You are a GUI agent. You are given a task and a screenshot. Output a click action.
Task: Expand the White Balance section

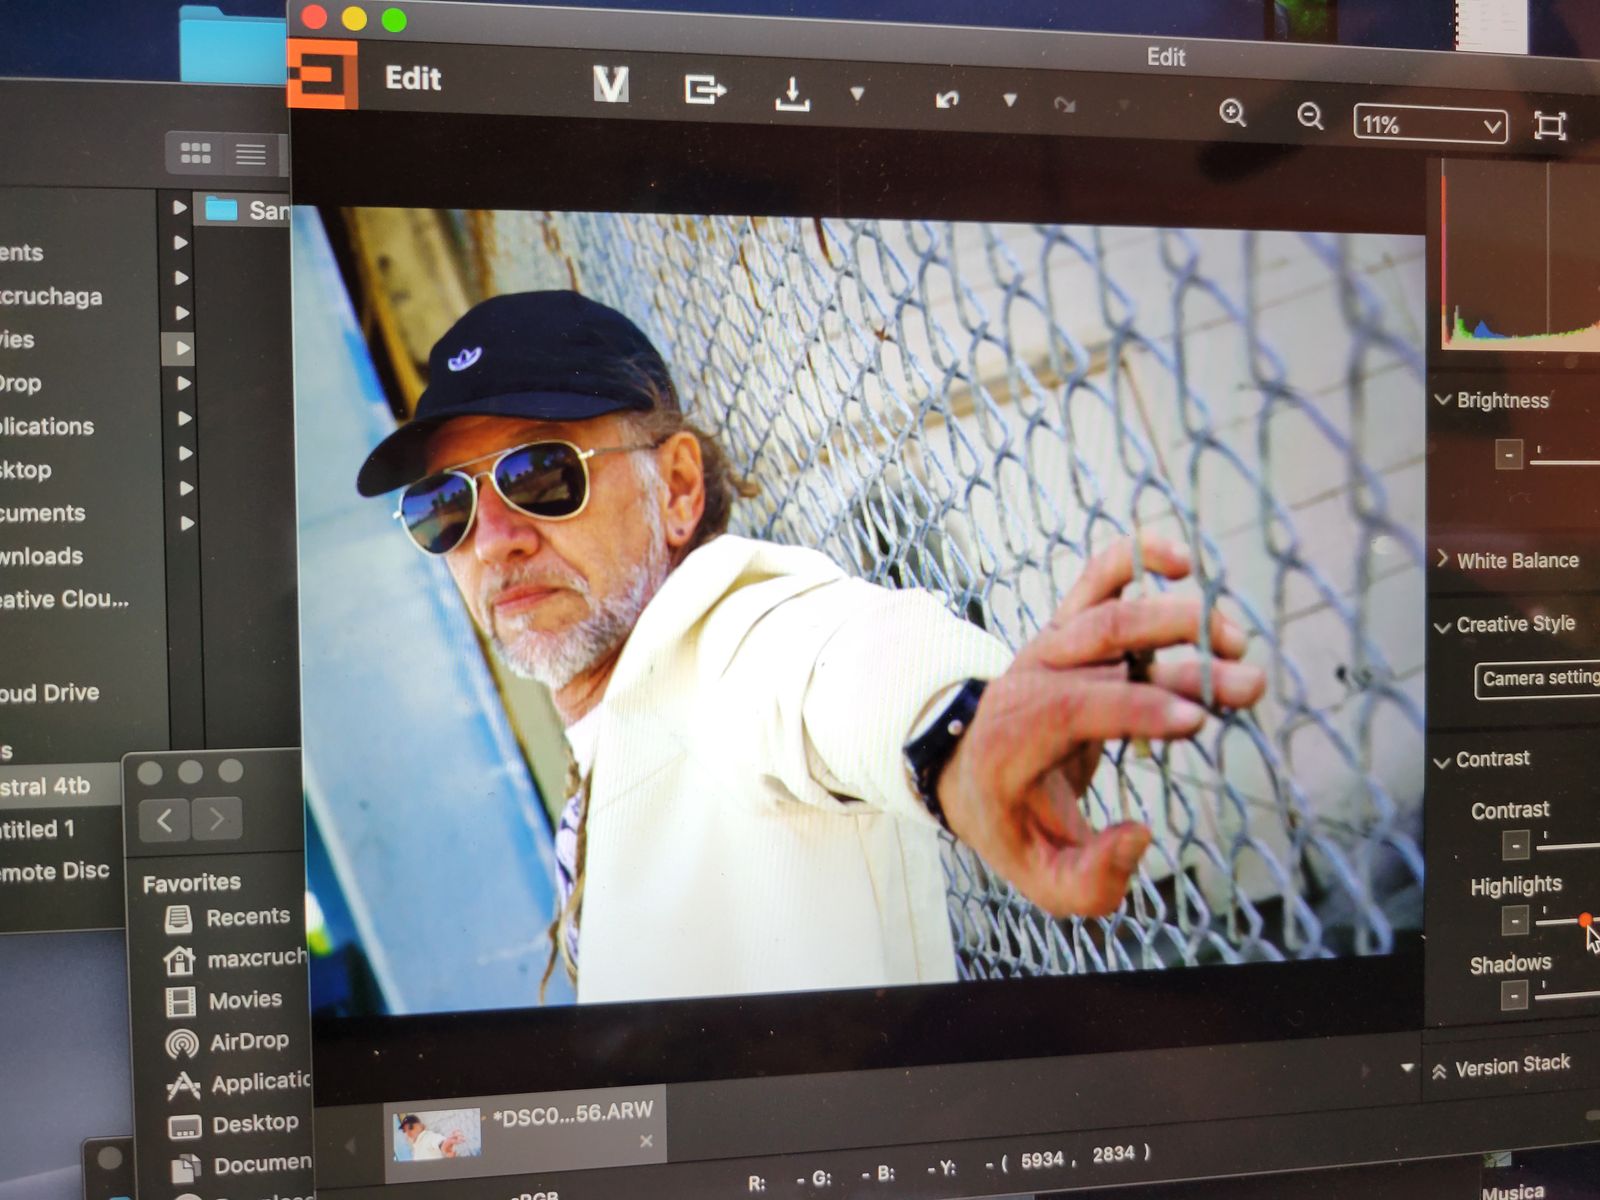coord(1443,559)
